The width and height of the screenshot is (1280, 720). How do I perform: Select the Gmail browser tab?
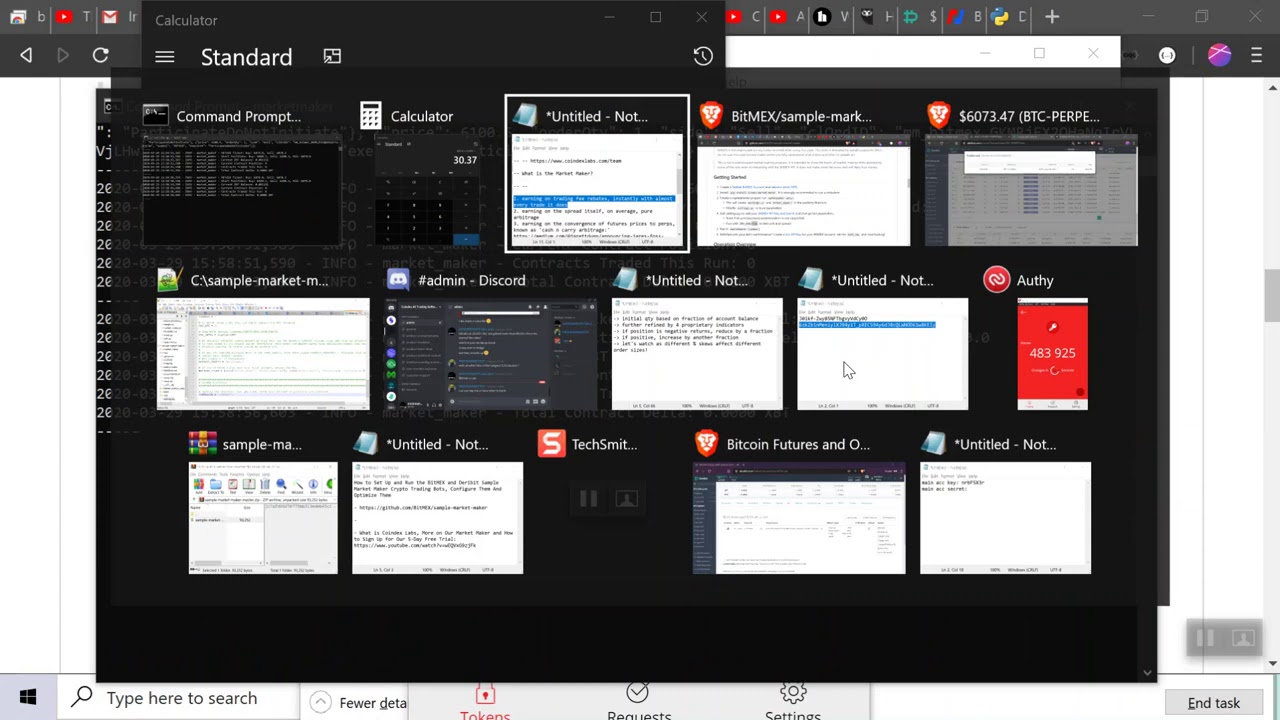coord(110,16)
